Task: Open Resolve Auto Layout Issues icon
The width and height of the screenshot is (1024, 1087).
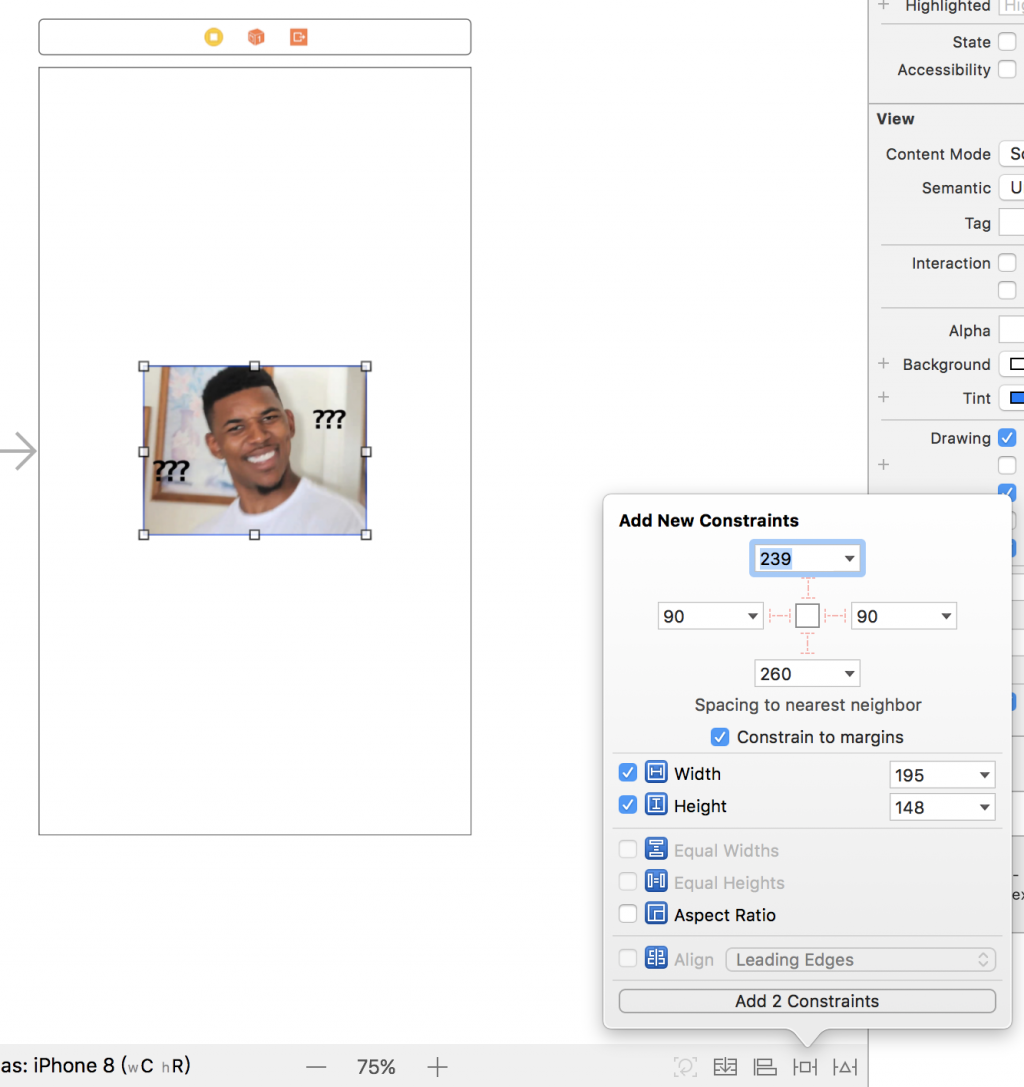Action: coord(845,1066)
